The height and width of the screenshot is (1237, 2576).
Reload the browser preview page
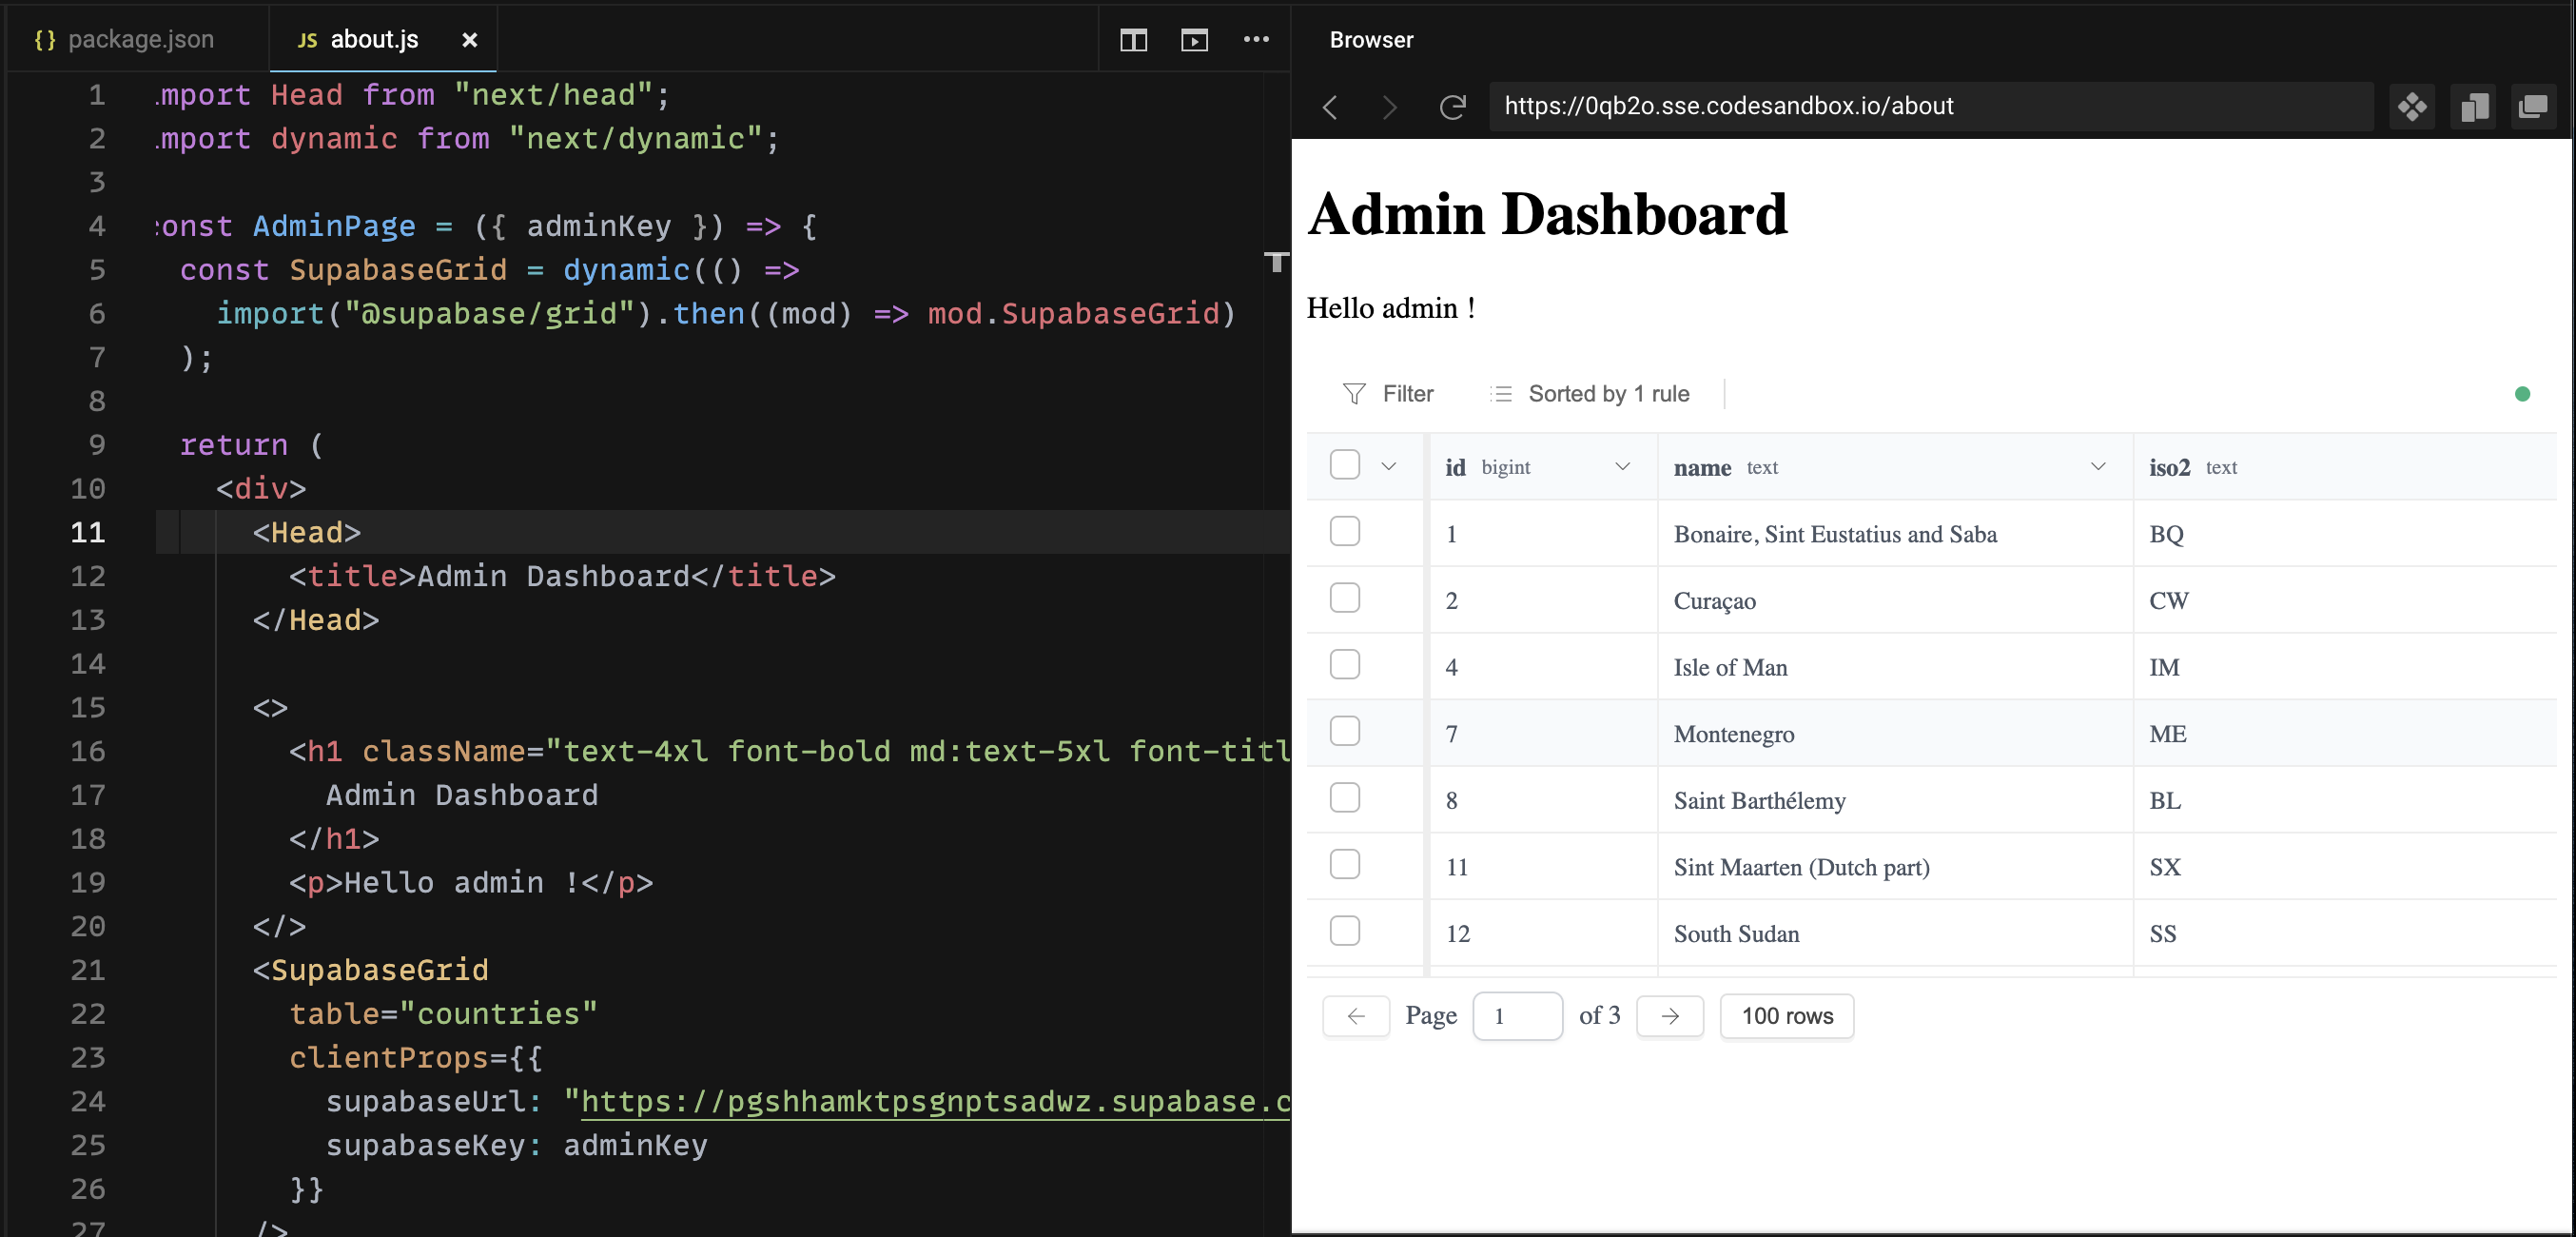coord(1453,106)
